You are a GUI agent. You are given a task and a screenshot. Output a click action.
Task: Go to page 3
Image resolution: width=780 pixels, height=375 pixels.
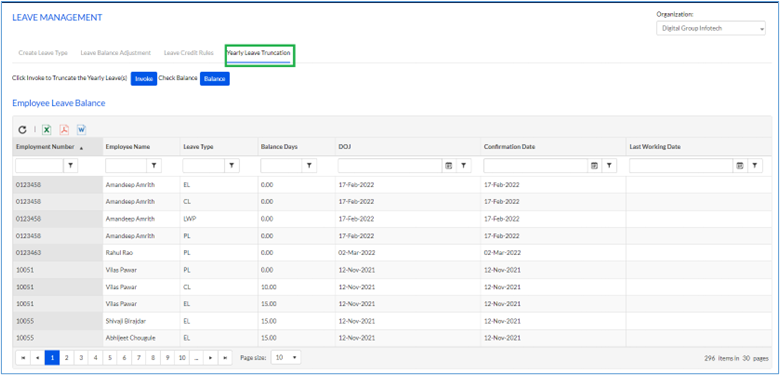point(81,358)
